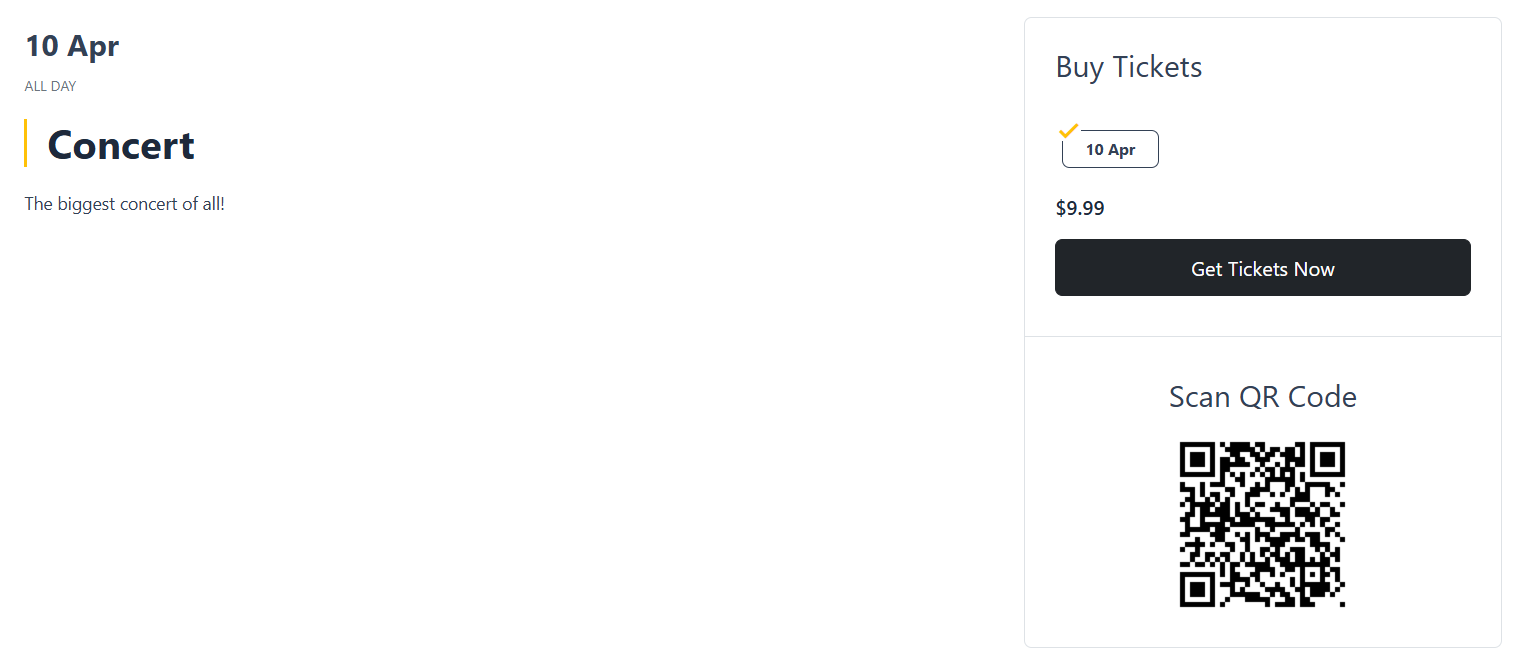Image resolution: width=1521 pixels, height=666 pixels.
Task: Select the 10 Apr ticket date option
Action: pos(1110,150)
